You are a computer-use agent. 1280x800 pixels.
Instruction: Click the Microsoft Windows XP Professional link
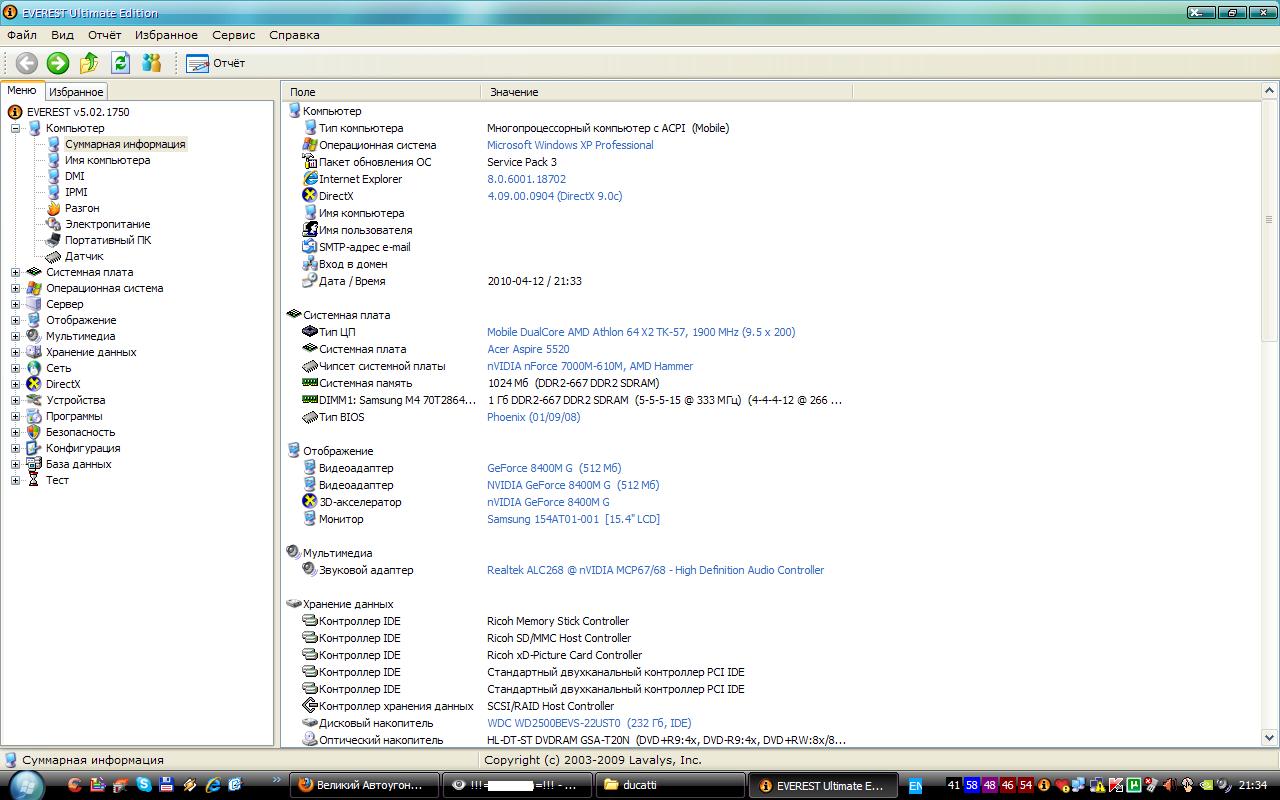569,145
